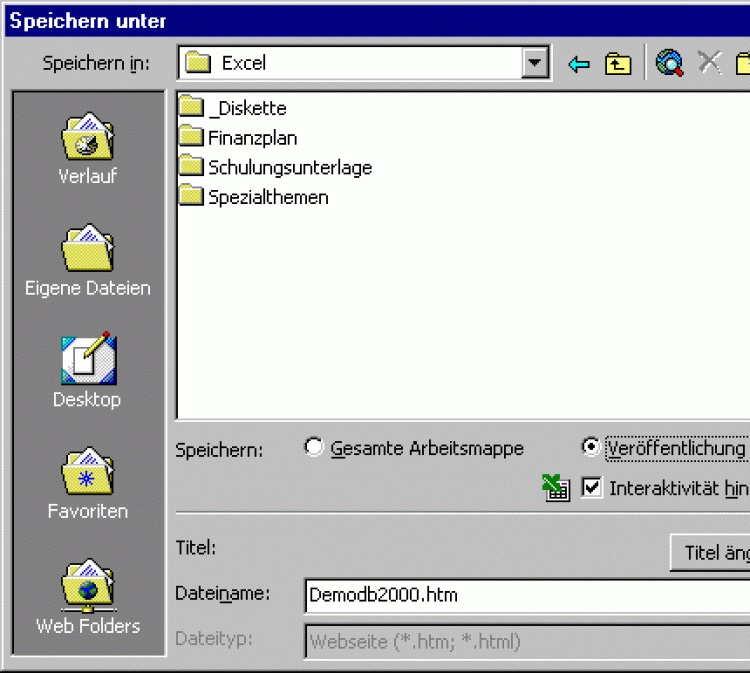This screenshot has width=750, height=673.
Task: Uncheck the Interaktivität hinzufügen checkbox
Action: (x=592, y=488)
